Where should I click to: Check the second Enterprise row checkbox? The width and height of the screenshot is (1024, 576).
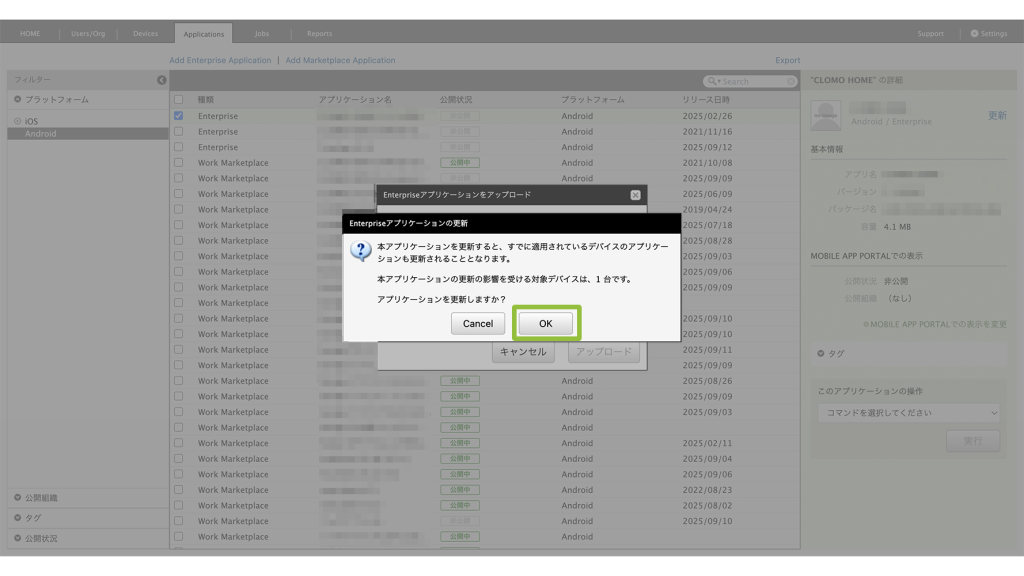click(x=179, y=131)
